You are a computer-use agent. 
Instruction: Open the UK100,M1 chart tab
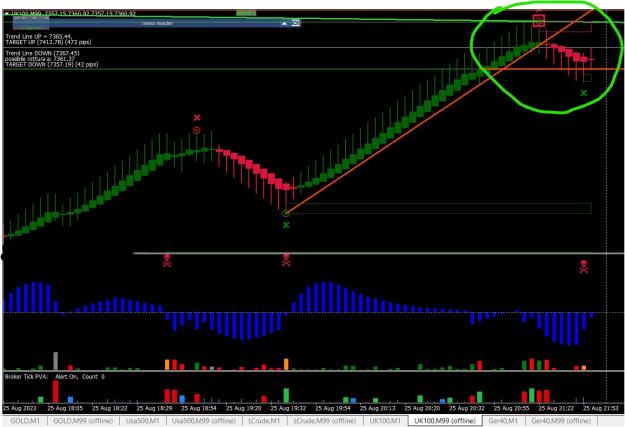click(385, 421)
